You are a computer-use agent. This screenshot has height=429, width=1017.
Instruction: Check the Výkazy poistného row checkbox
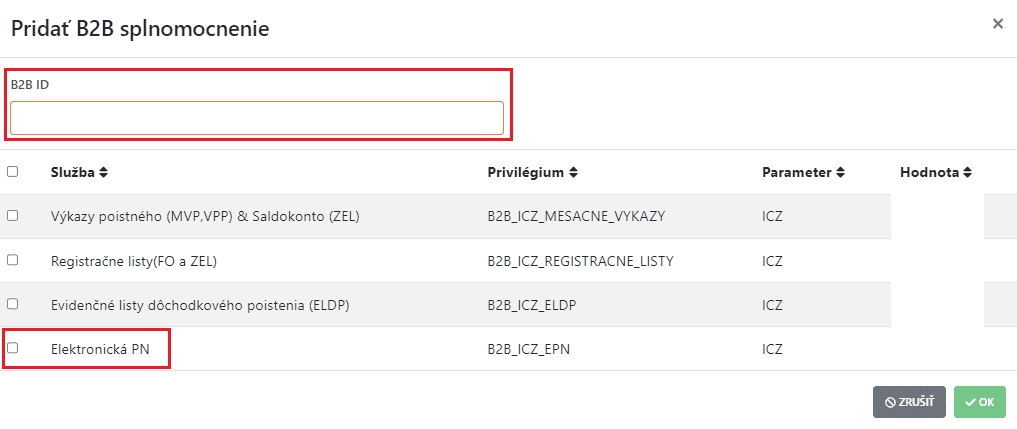click(x=13, y=216)
